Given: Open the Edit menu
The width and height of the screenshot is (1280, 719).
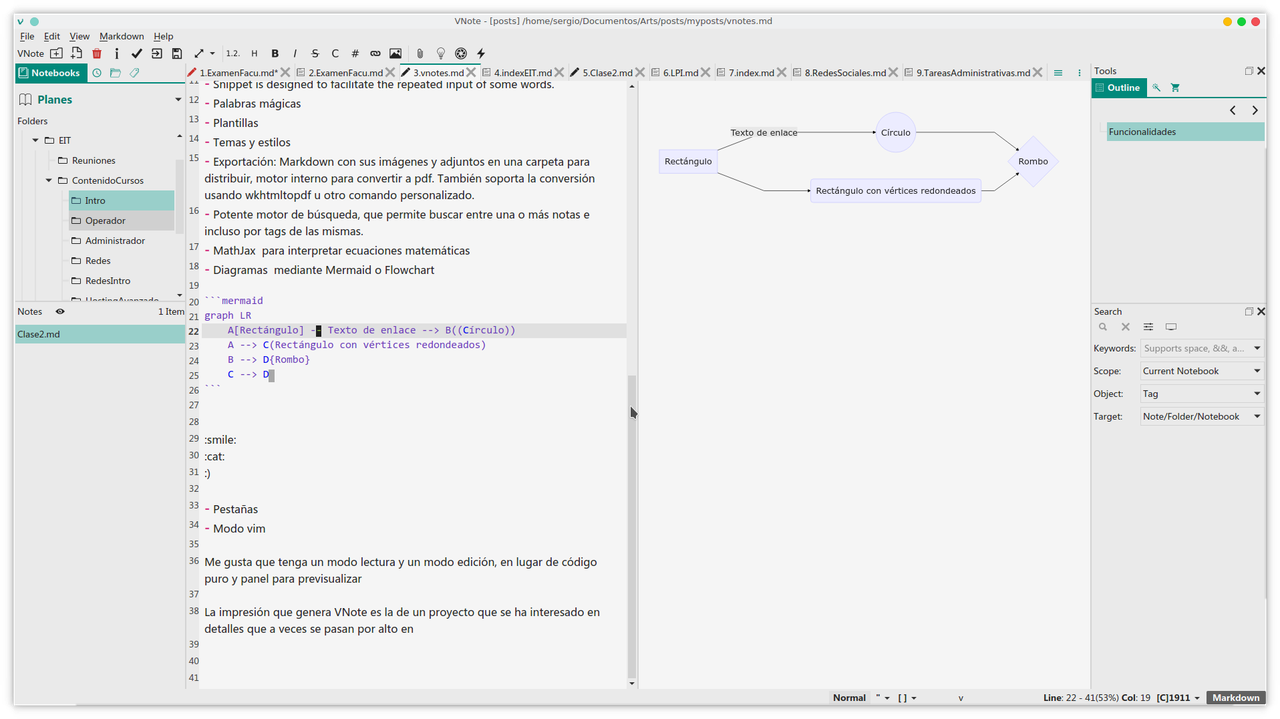Looking at the screenshot, I should point(52,36).
